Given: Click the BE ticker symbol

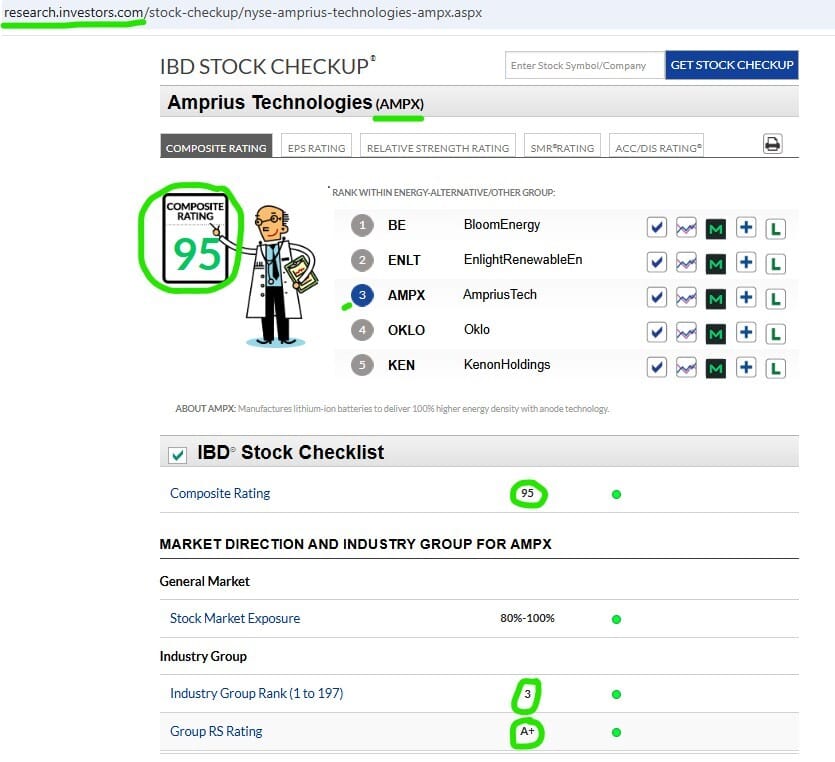Looking at the screenshot, I should pos(397,225).
